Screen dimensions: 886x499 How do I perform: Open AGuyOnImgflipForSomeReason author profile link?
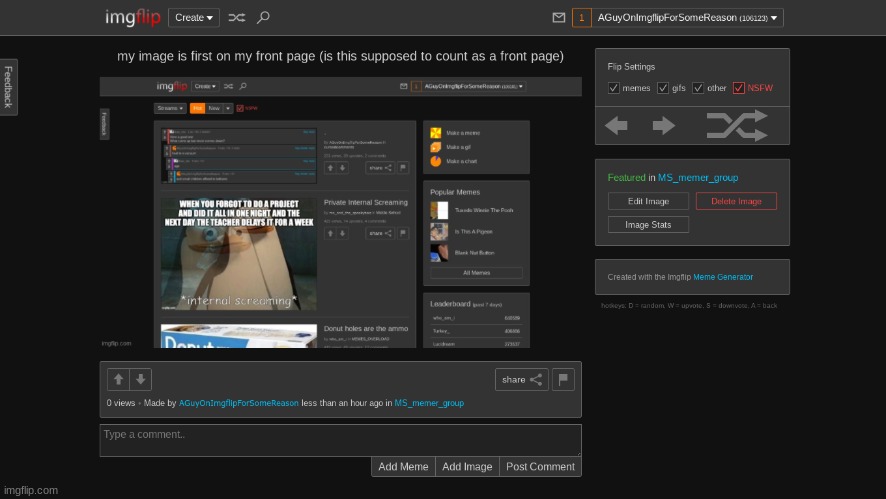pos(238,403)
